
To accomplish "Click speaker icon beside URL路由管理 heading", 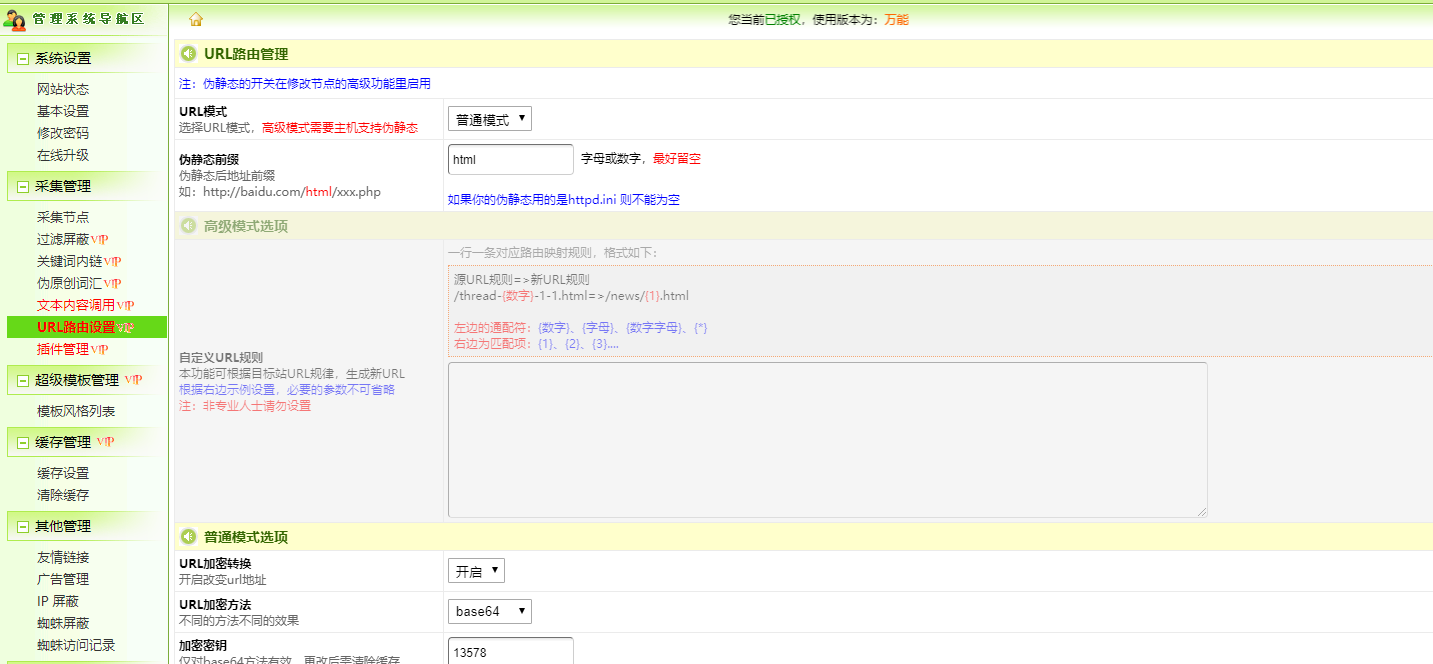I will click(188, 54).
